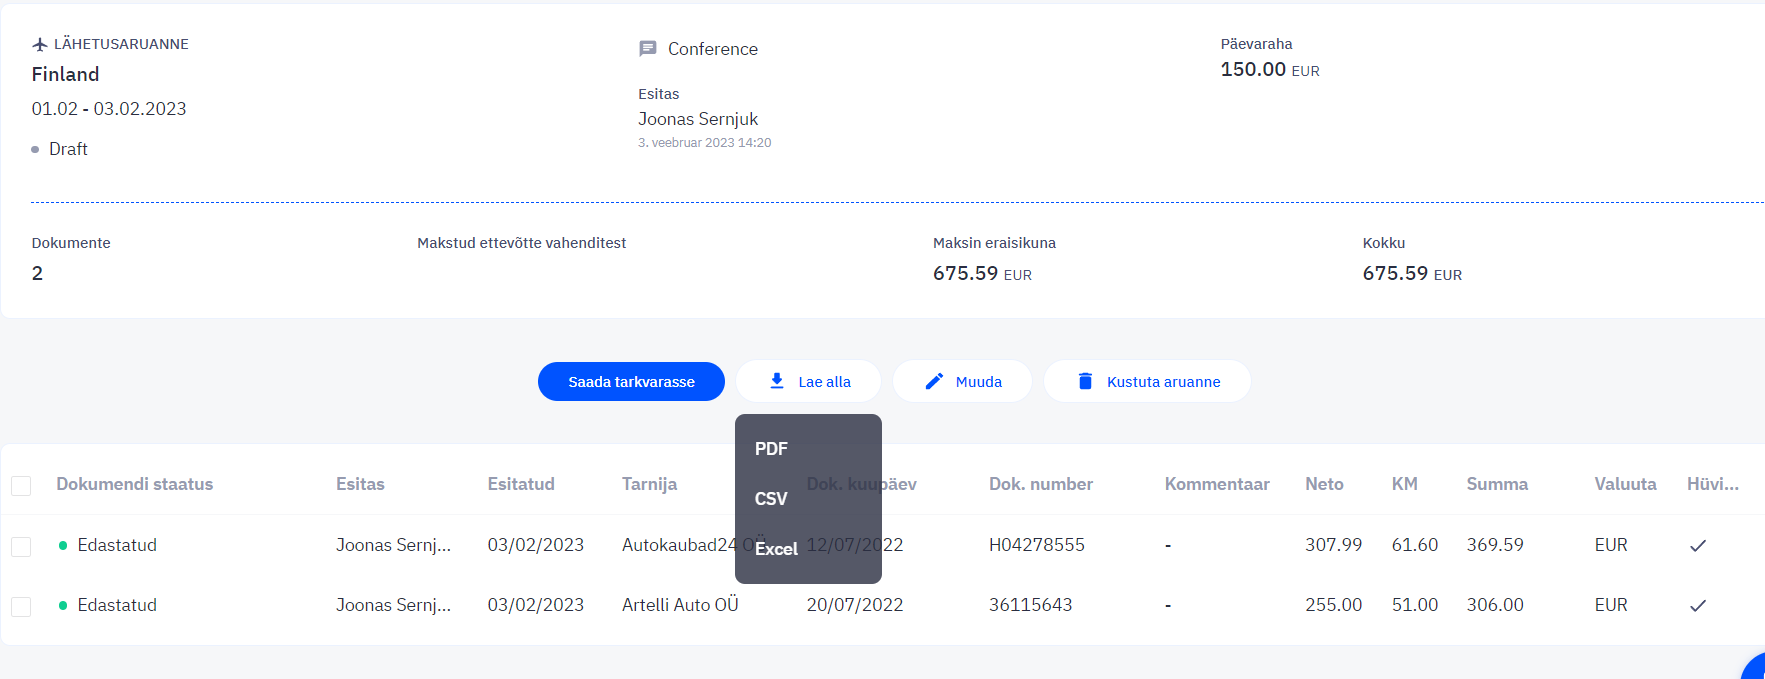Tick the checkbox for the Artelli Auto OÜ row
This screenshot has height=679, width=1765.
click(21, 606)
